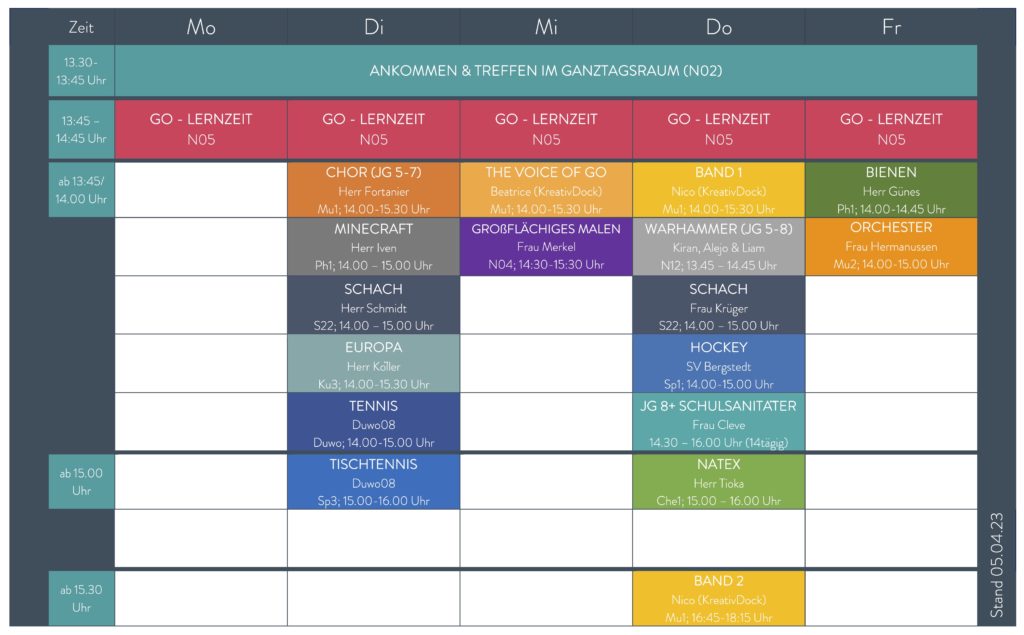Open the THE VOICE OF GO block
This screenshot has width=1024, height=635.
pos(546,189)
